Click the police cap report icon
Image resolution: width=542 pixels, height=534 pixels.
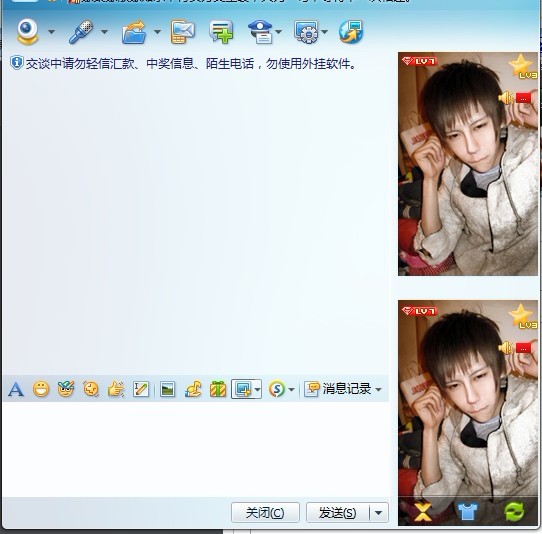[x=261, y=32]
